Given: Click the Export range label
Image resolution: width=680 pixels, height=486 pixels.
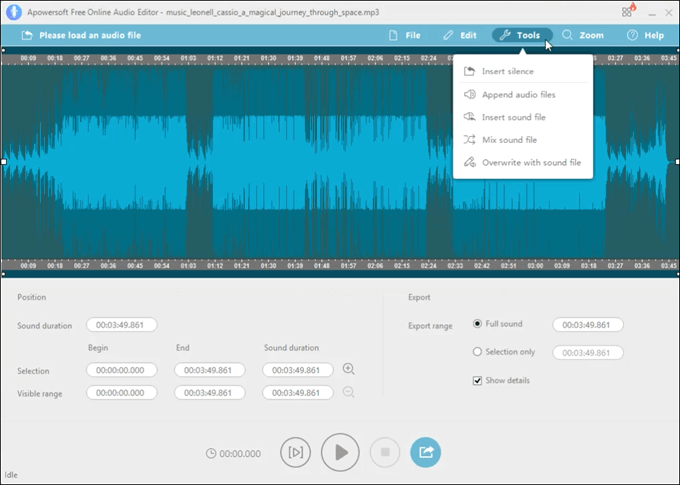Looking at the screenshot, I should (430, 326).
